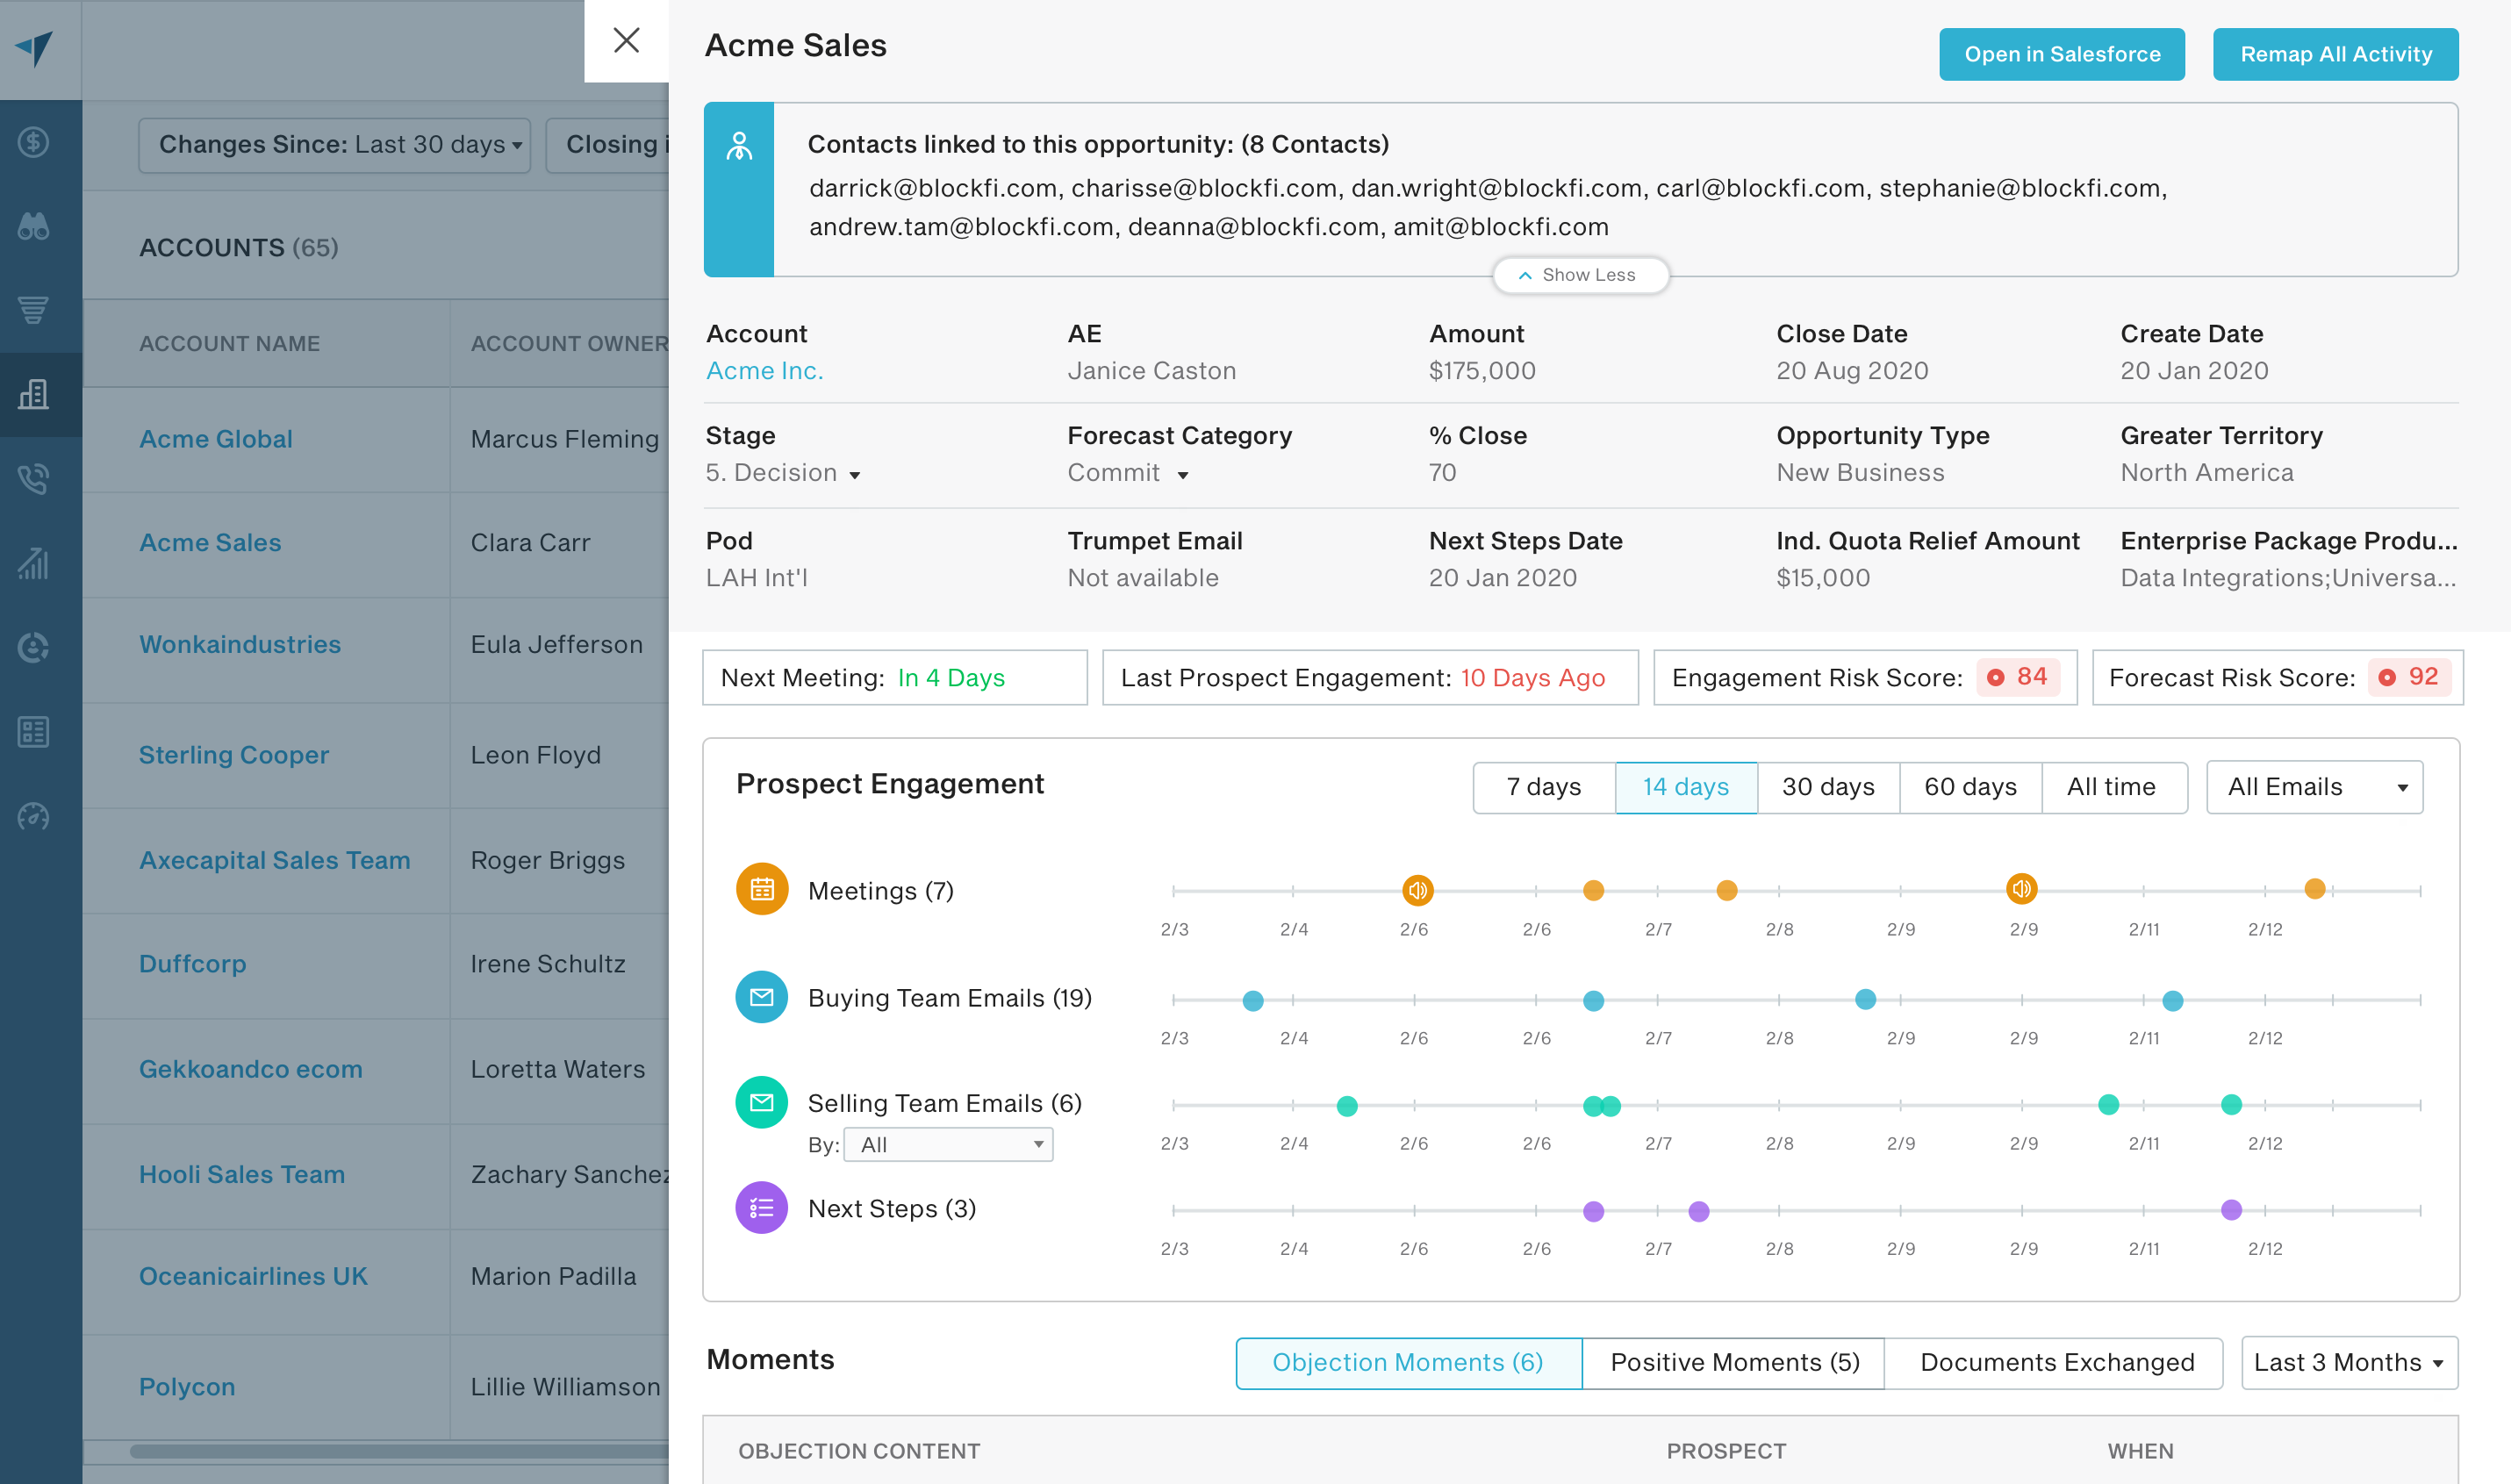This screenshot has height=1484, width=2511.
Task: Open the Stage 5. Decision dropdown
Action: (783, 473)
